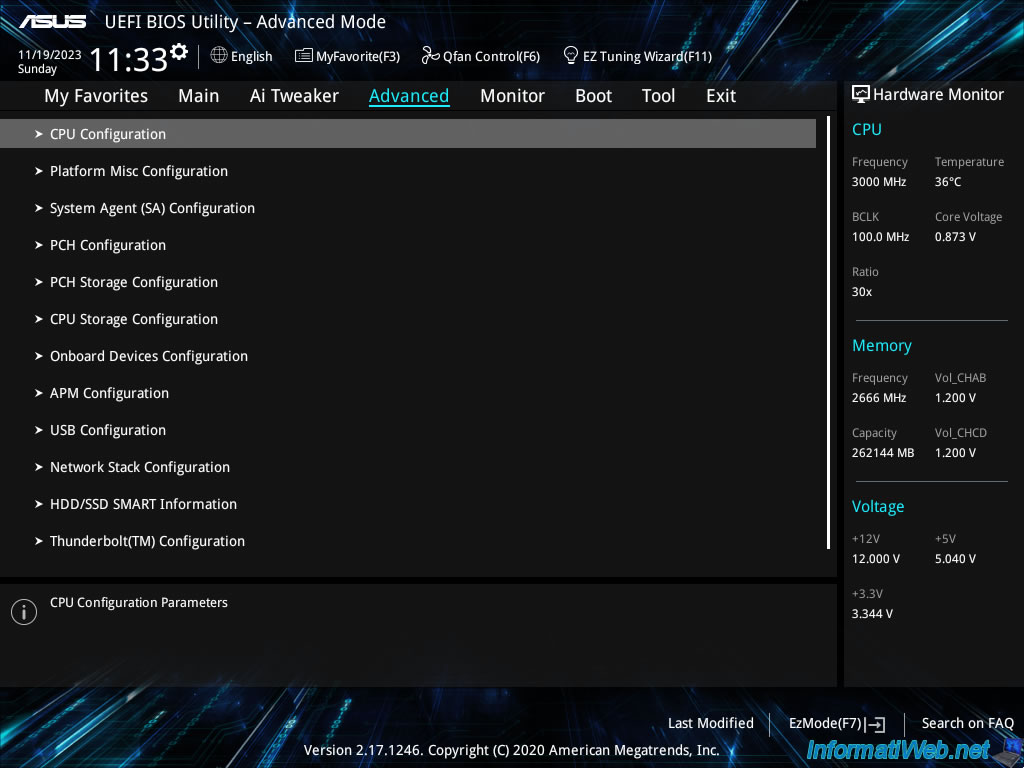The height and width of the screenshot is (768, 1024).
Task: Open Network Stack Configuration
Action: coord(139,467)
